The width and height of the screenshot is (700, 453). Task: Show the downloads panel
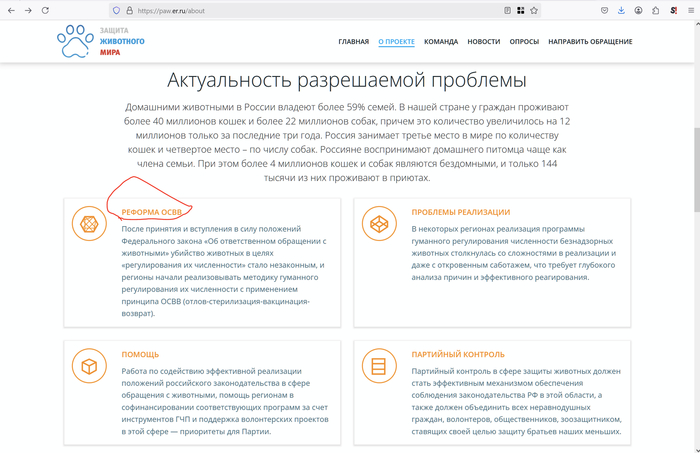click(x=621, y=10)
